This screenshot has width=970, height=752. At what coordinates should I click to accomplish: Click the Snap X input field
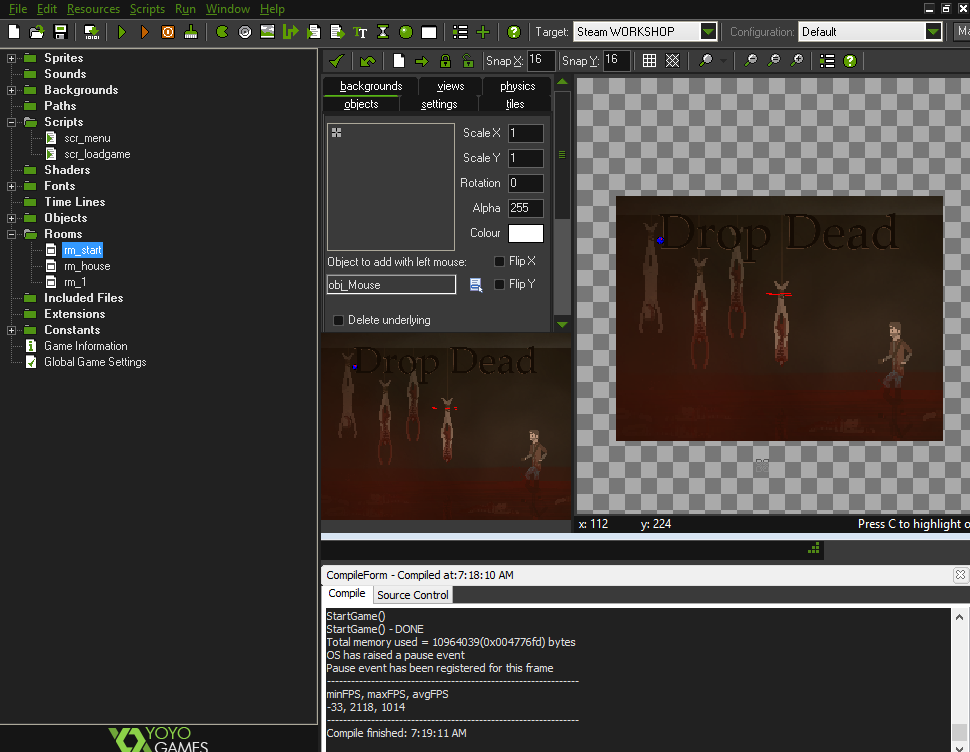(x=540, y=61)
